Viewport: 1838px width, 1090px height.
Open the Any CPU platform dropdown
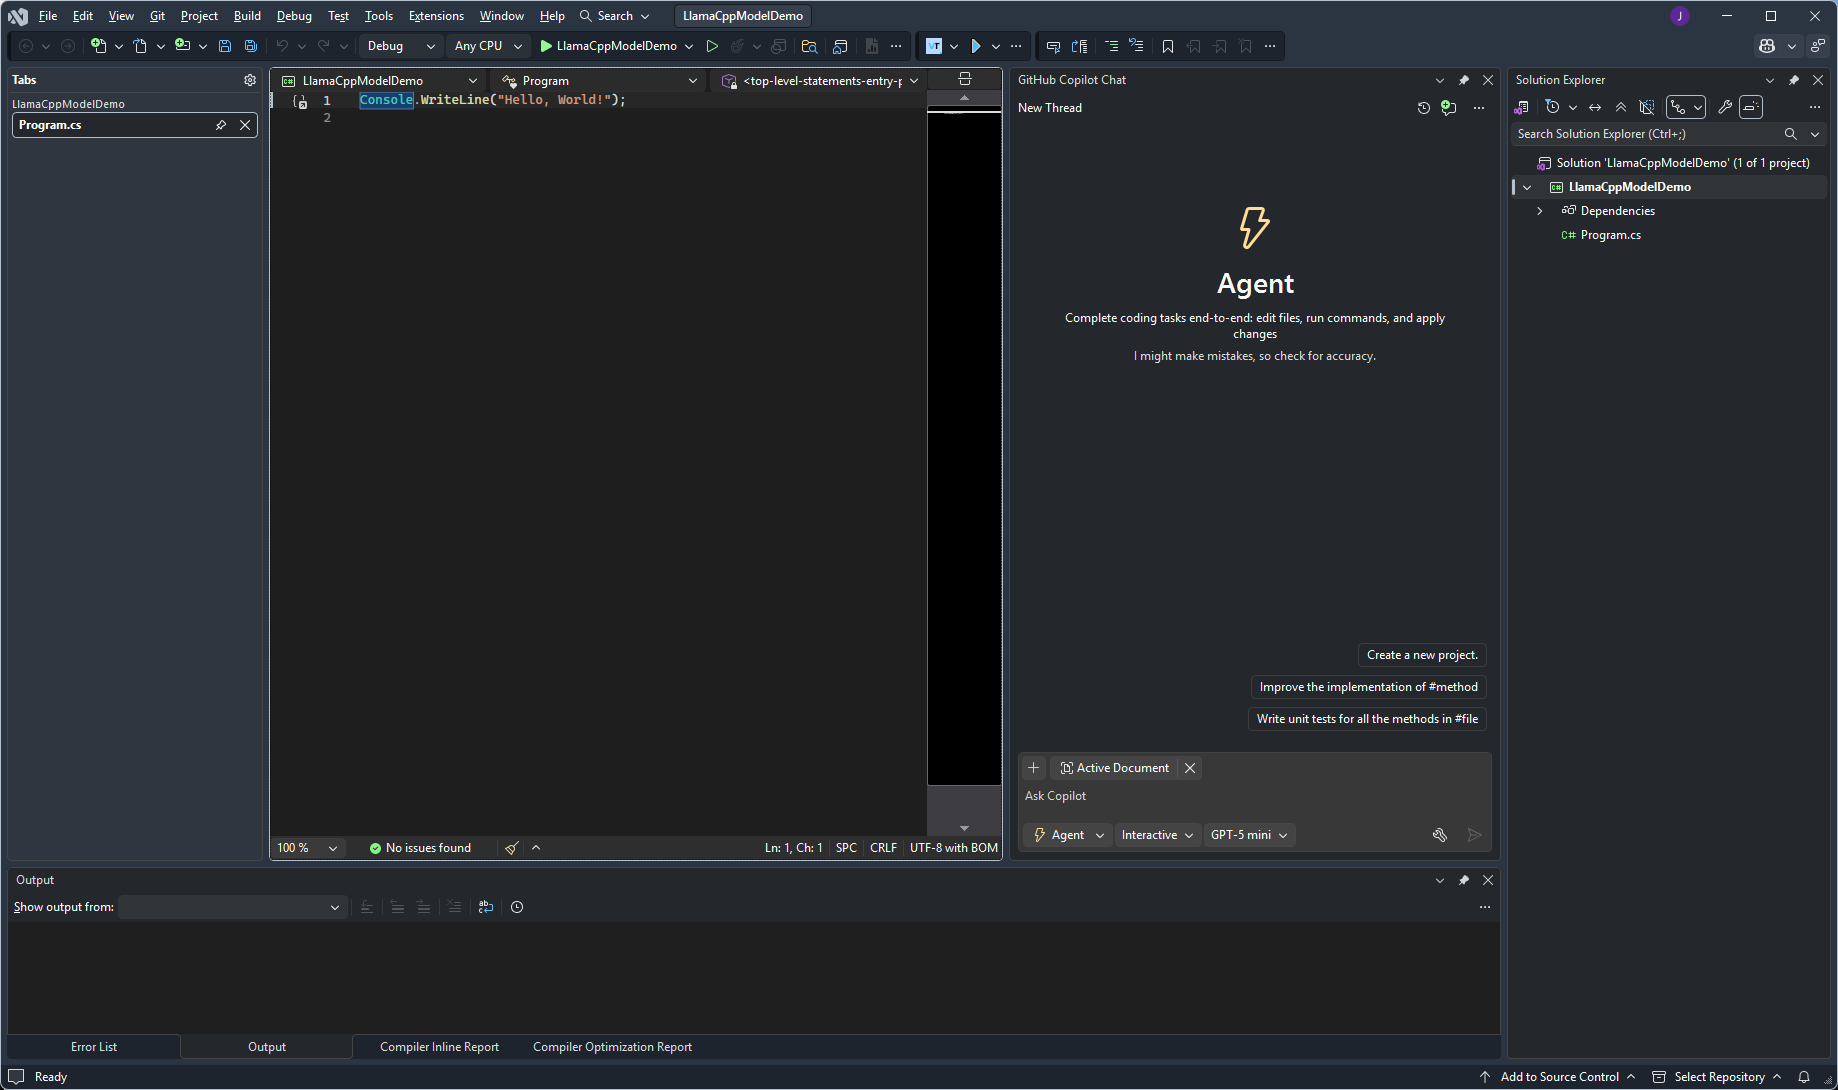pos(488,46)
